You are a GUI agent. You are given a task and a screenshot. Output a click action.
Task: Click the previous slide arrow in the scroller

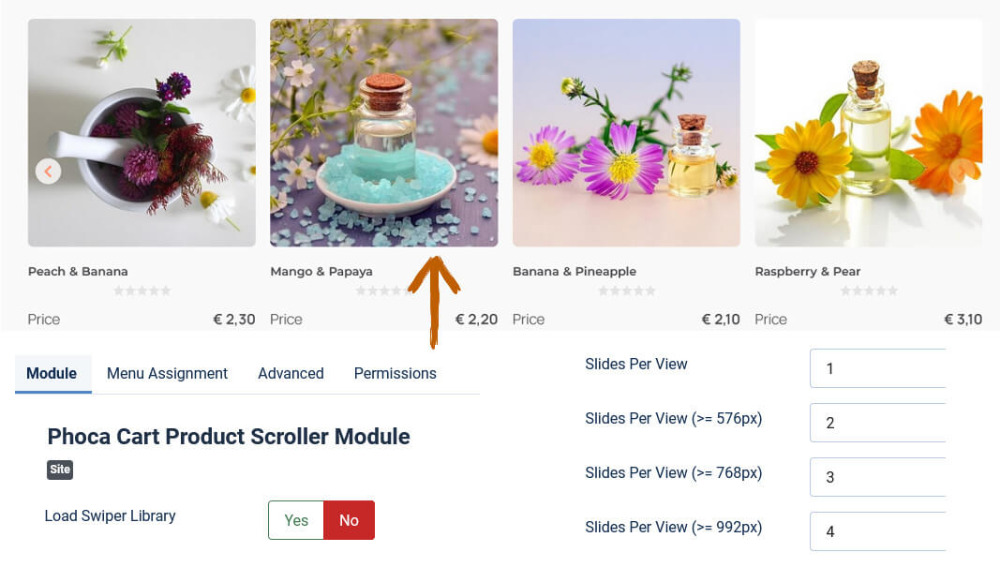click(x=48, y=172)
